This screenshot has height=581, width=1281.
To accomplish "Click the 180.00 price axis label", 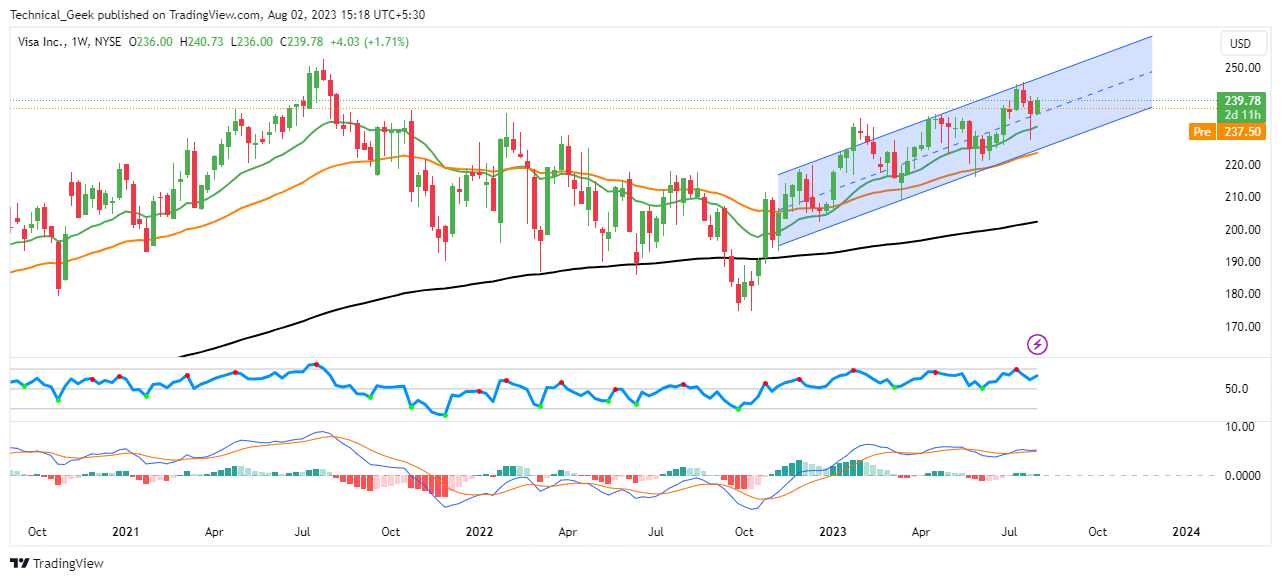I will pyautogui.click(x=1241, y=294).
